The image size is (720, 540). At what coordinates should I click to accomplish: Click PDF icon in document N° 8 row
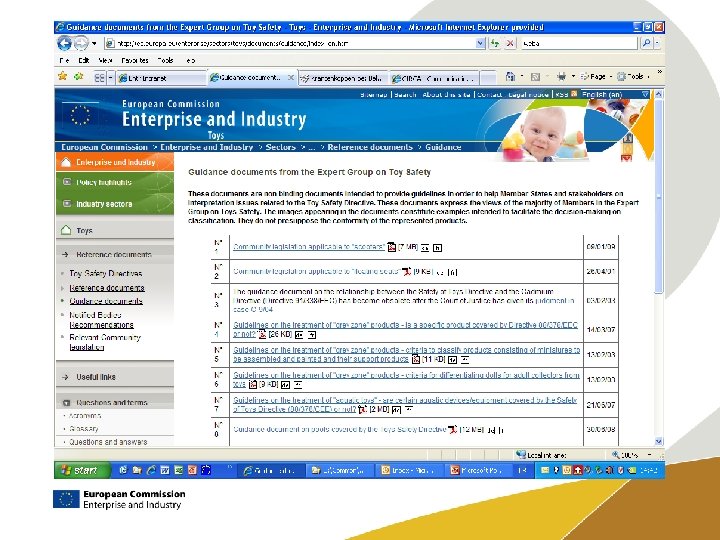click(x=453, y=429)
